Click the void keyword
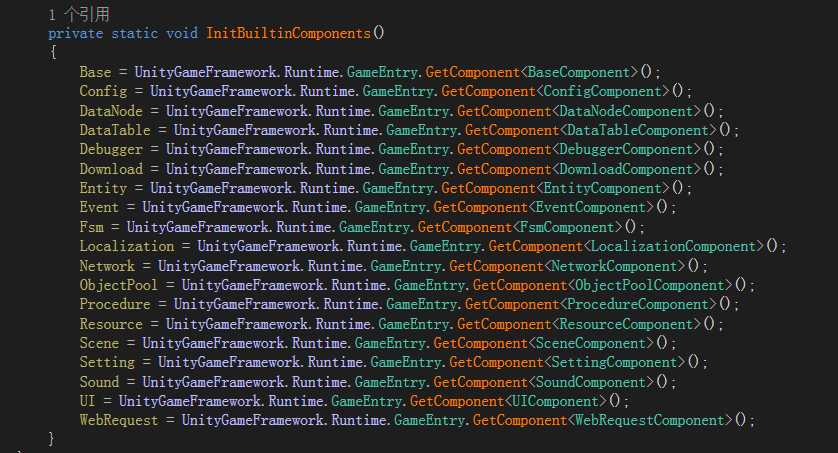This screenshot has width=838, height=453. (182, 33)
